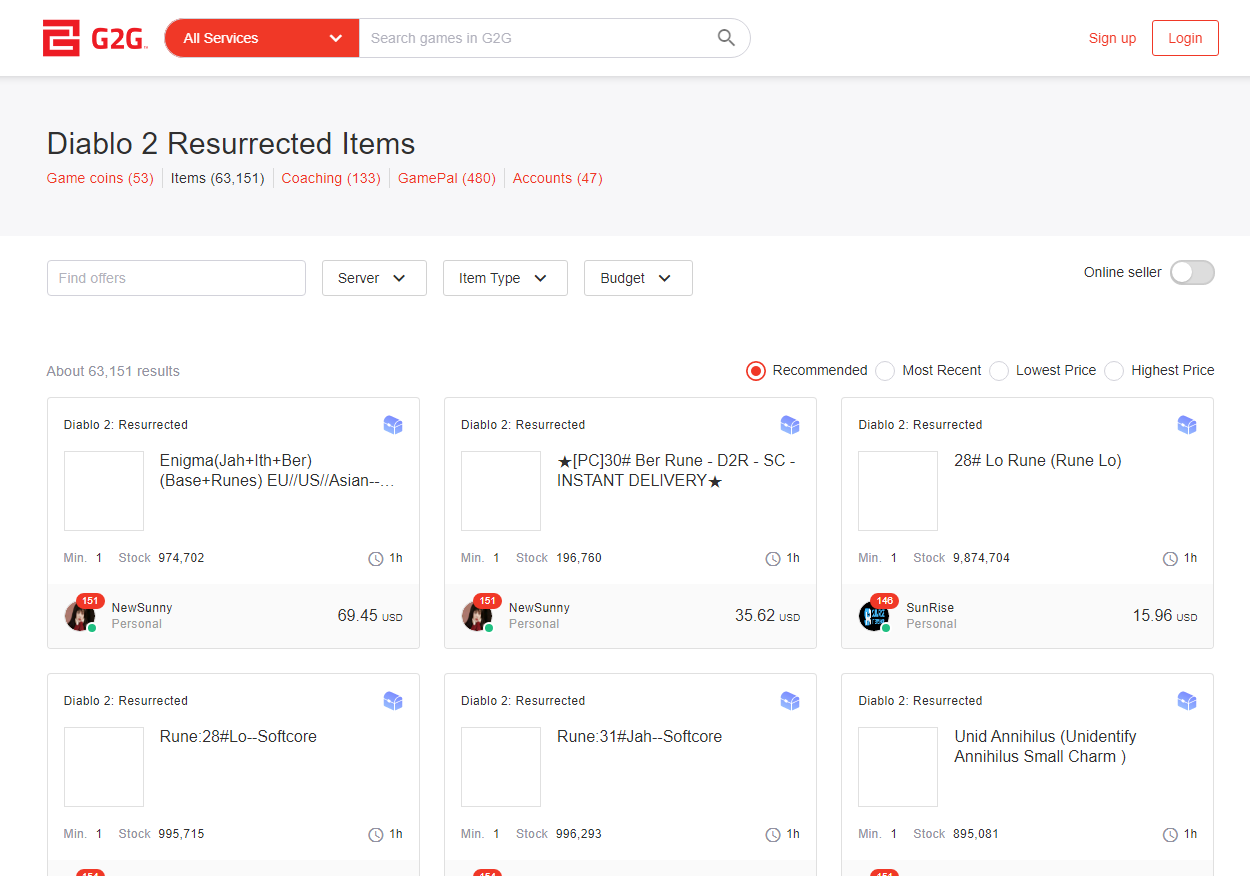Click the delivery box icon on the Enigma card
The width and height of the screenshot is (1250, 876).
[393, 425]
